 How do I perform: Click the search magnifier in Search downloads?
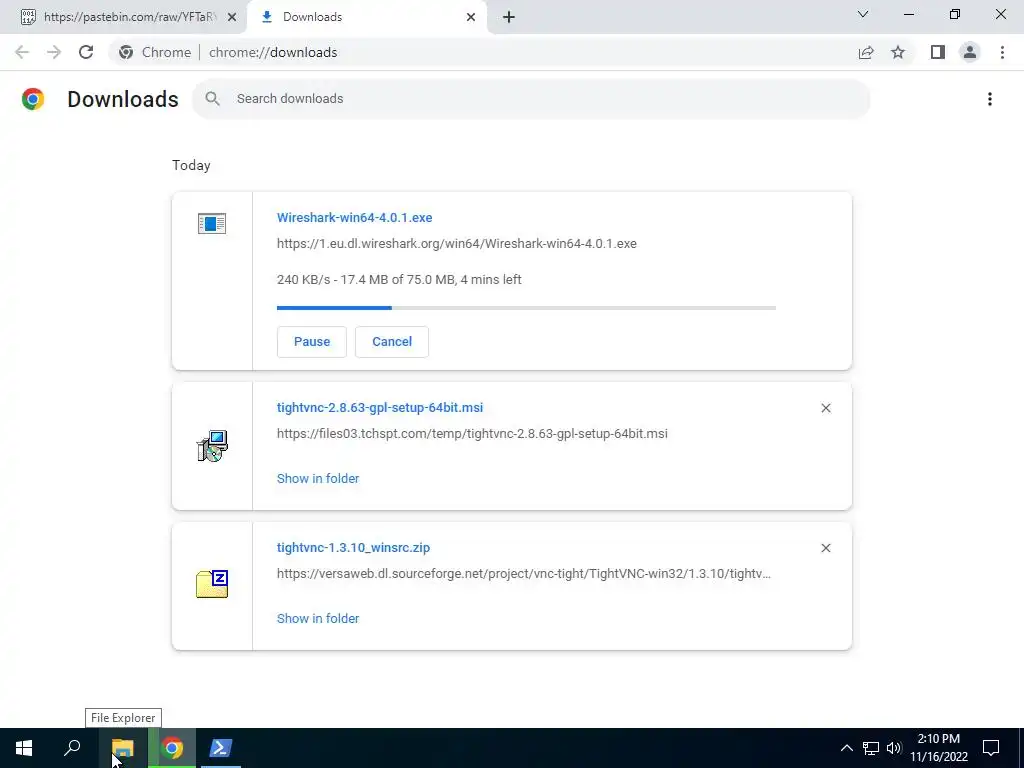coord(212,99)
